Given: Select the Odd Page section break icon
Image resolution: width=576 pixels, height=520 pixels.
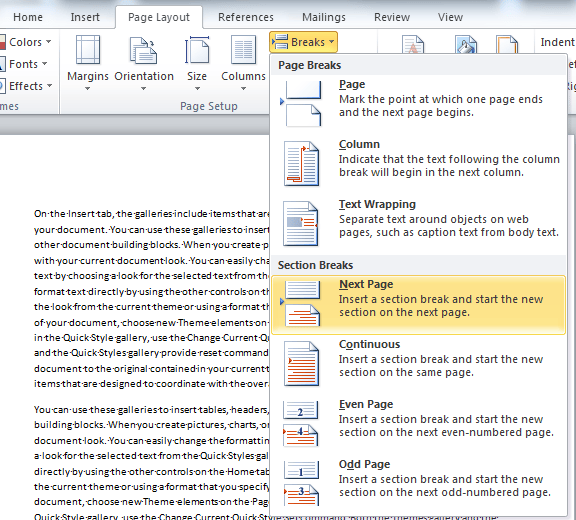Looking at the screenshot, I should coord(301,483).
